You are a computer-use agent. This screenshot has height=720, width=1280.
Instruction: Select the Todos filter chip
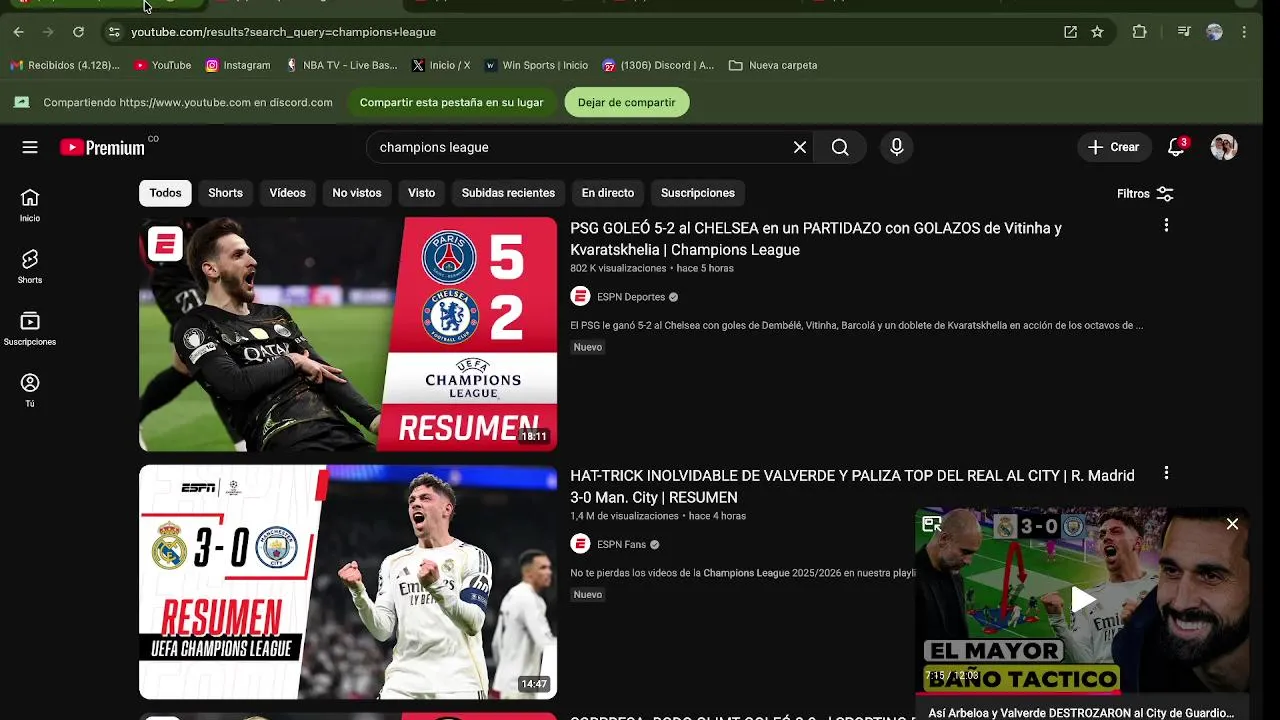point(165,193)
